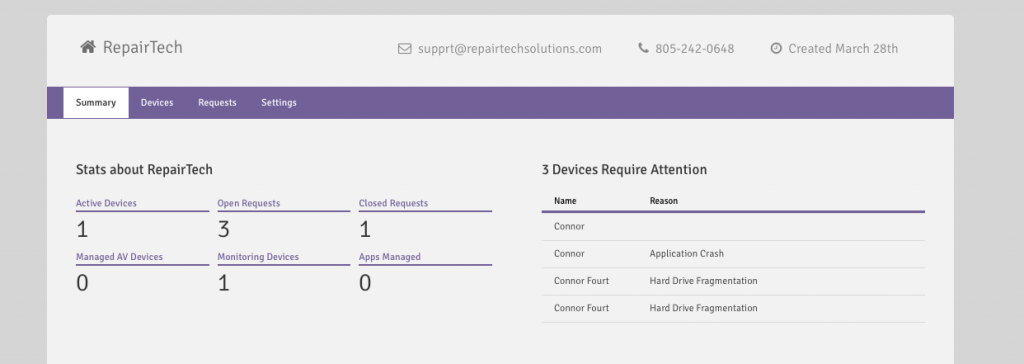Click the Reason column header
This screenshot has width=1024, height=364.
[664, 201]
